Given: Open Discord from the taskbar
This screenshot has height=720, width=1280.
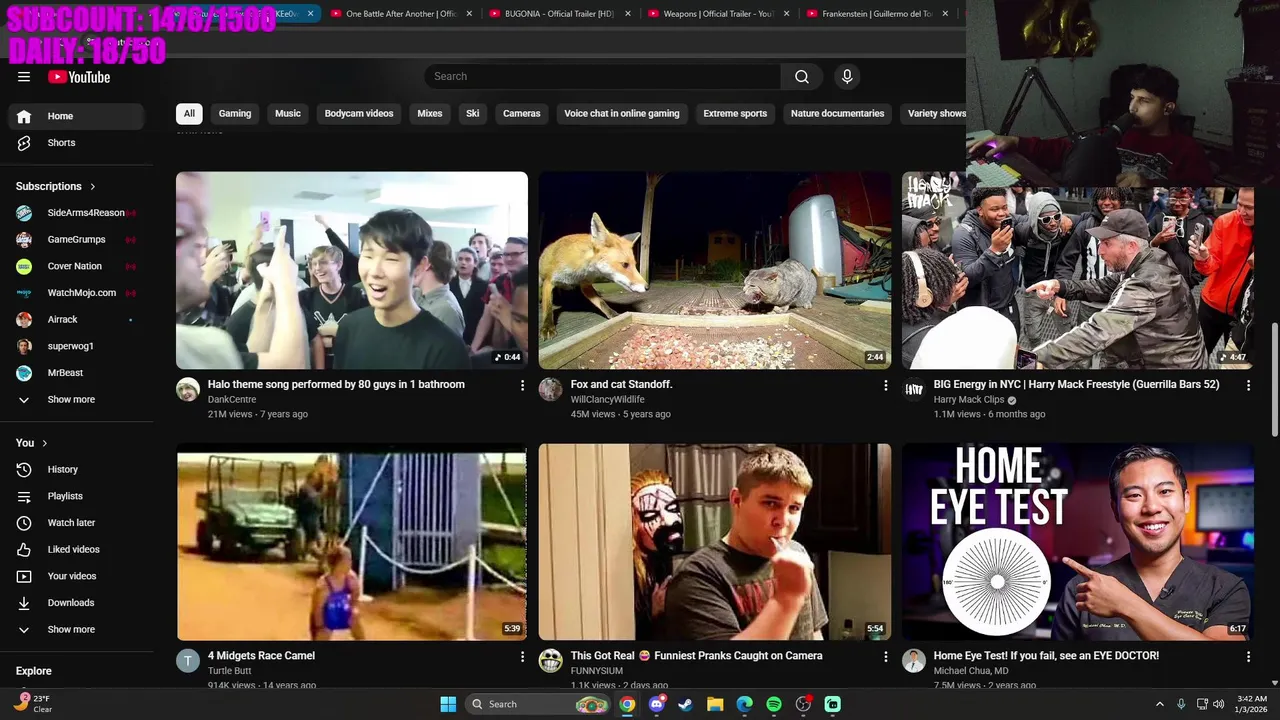Looking at the screenshot, I should pyautogui.click(x=656, y=704).
